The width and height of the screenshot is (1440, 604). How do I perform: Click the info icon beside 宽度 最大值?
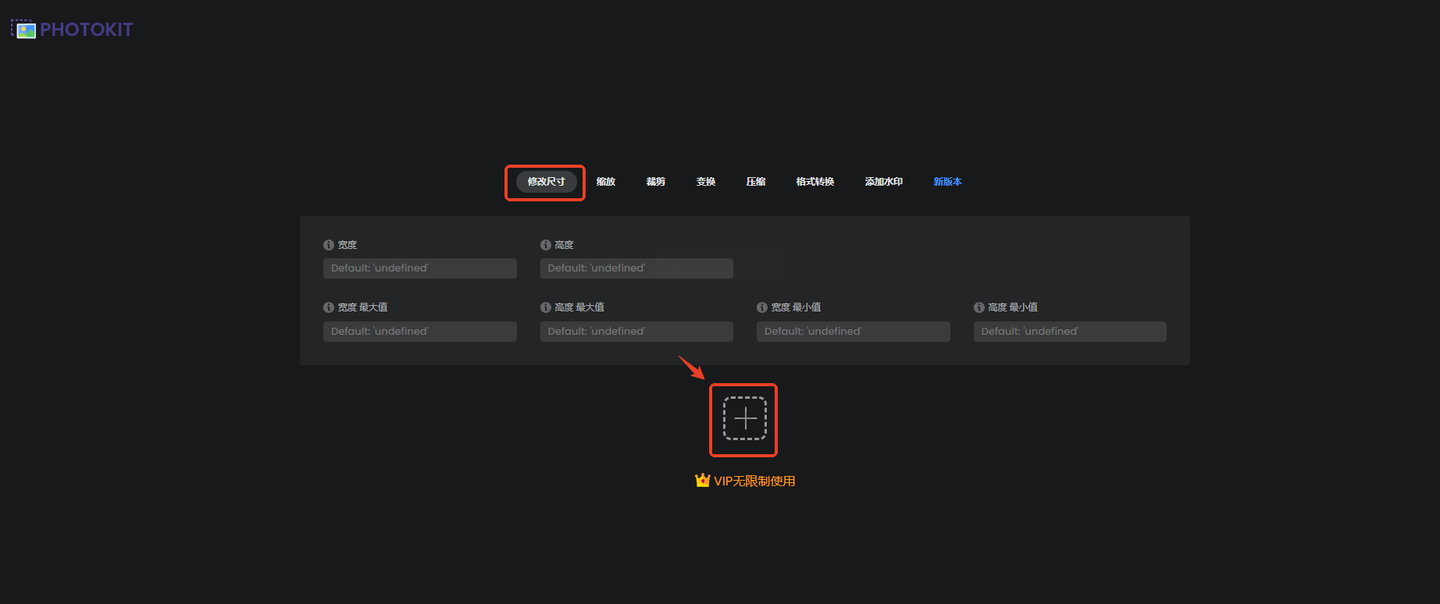329,308
